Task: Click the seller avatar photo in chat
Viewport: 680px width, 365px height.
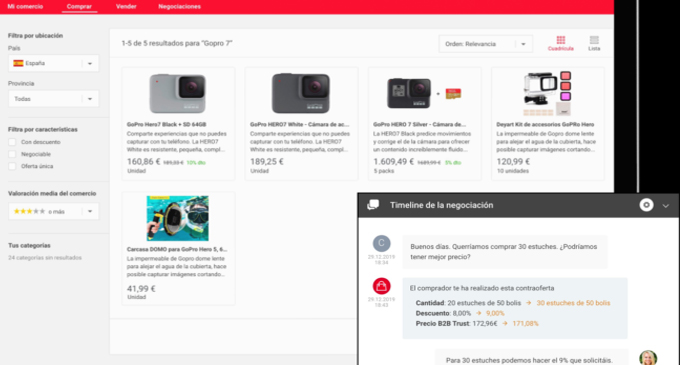Action: coord(648,358)
